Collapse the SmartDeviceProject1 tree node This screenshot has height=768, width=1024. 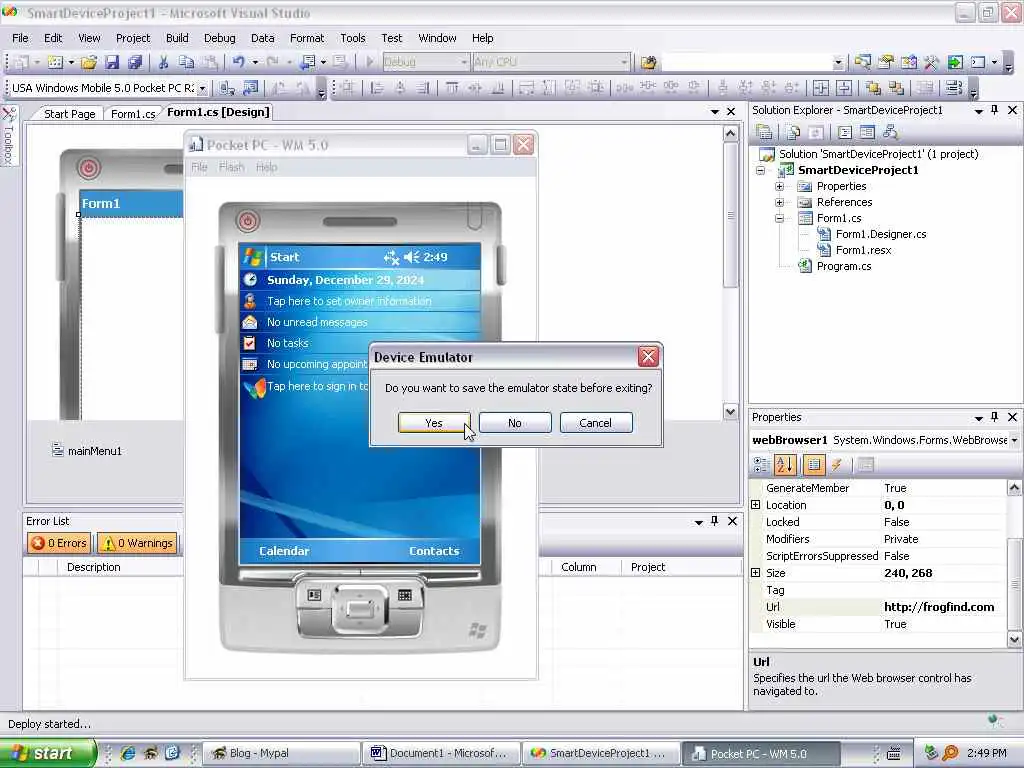click(x=760, y=170)
